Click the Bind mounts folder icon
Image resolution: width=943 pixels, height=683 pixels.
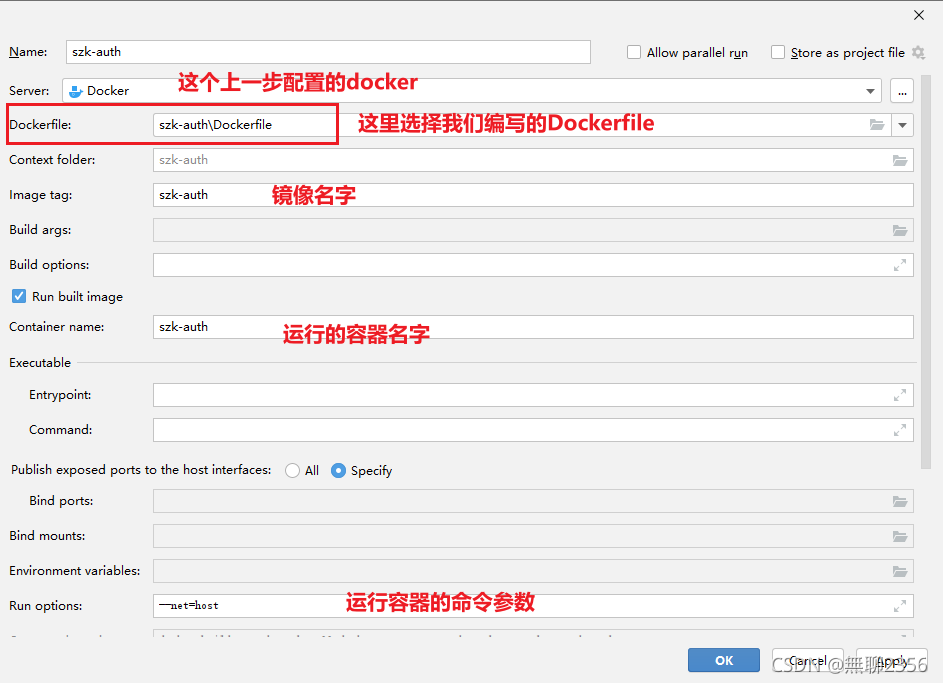(x=901, y=536)
